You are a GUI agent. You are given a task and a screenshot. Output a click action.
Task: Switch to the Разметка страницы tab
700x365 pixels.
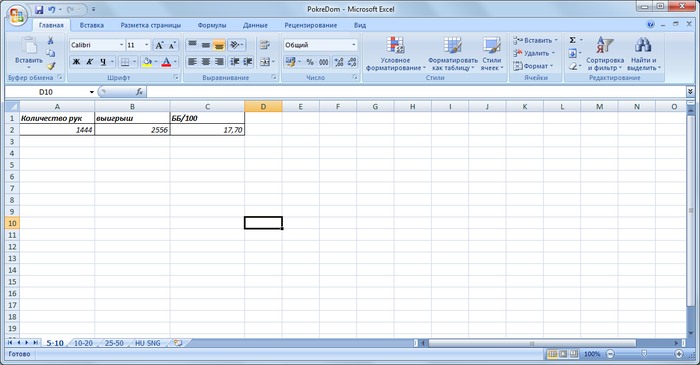coord(151,25)
